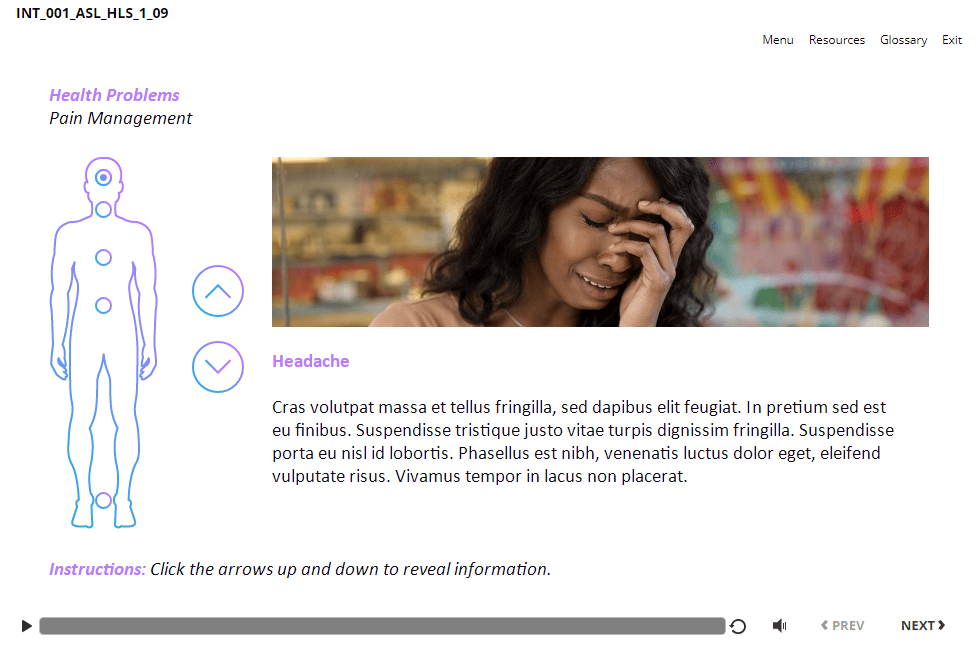Open the Menu panel

coord(778,40)
